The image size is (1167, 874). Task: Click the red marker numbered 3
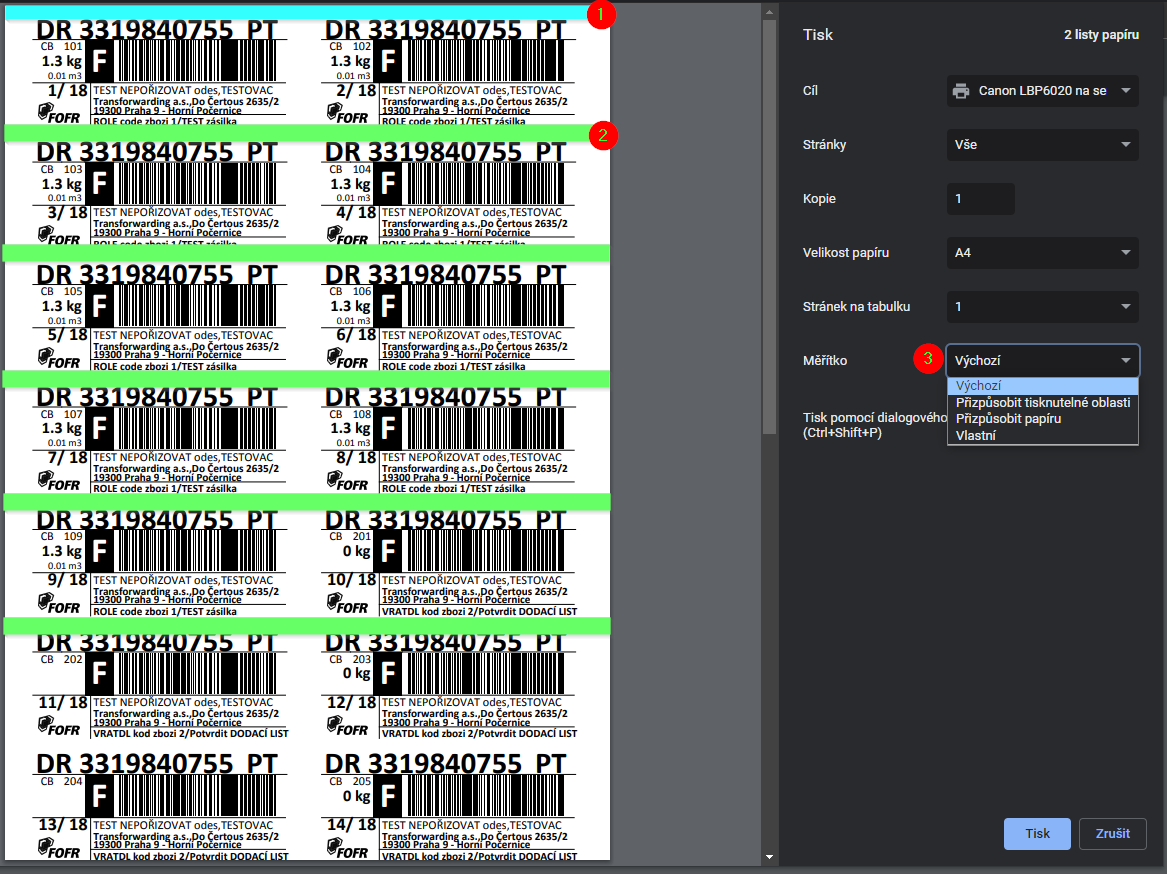point(928,358)
